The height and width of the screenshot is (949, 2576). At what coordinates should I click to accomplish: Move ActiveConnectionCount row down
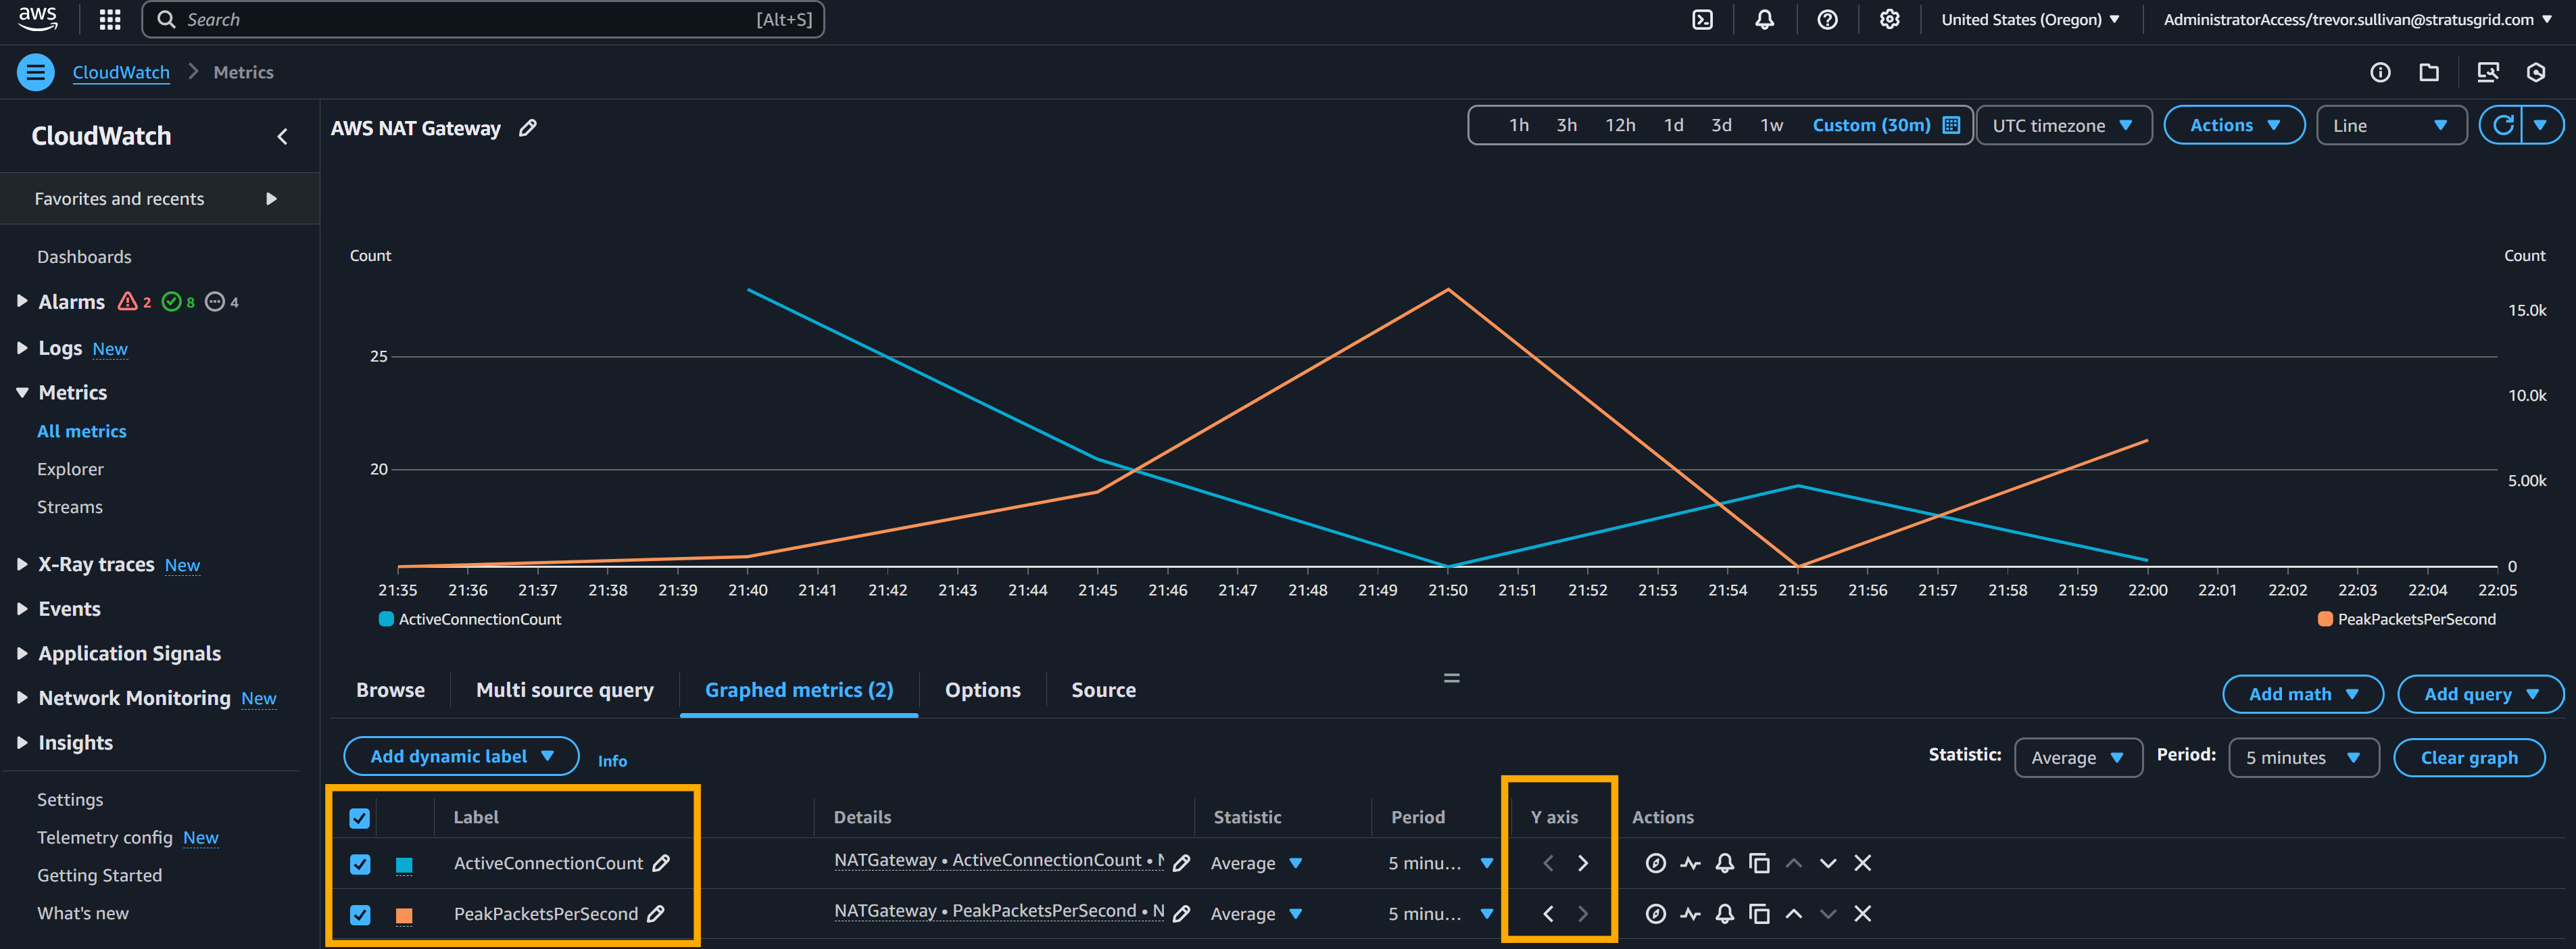click(1828, 863)
